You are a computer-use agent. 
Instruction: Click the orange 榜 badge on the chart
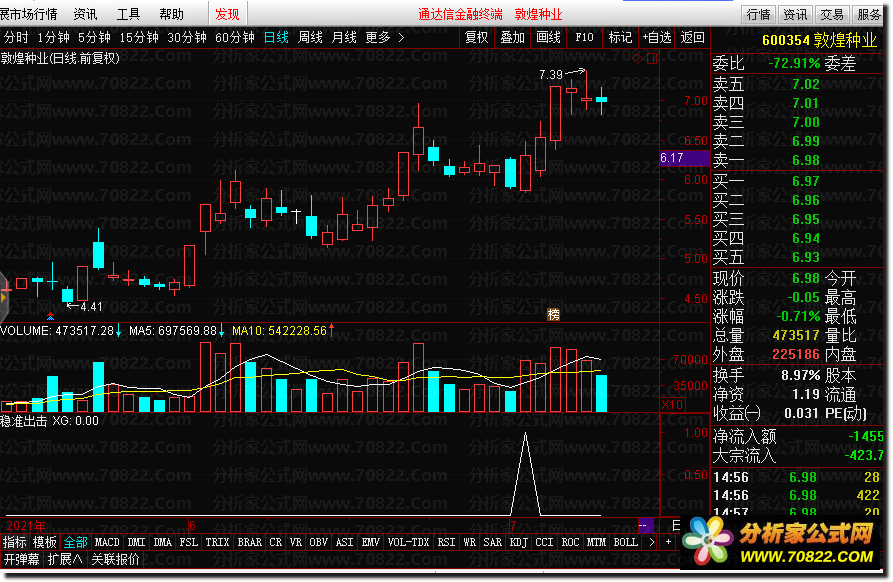pos(554,314)
